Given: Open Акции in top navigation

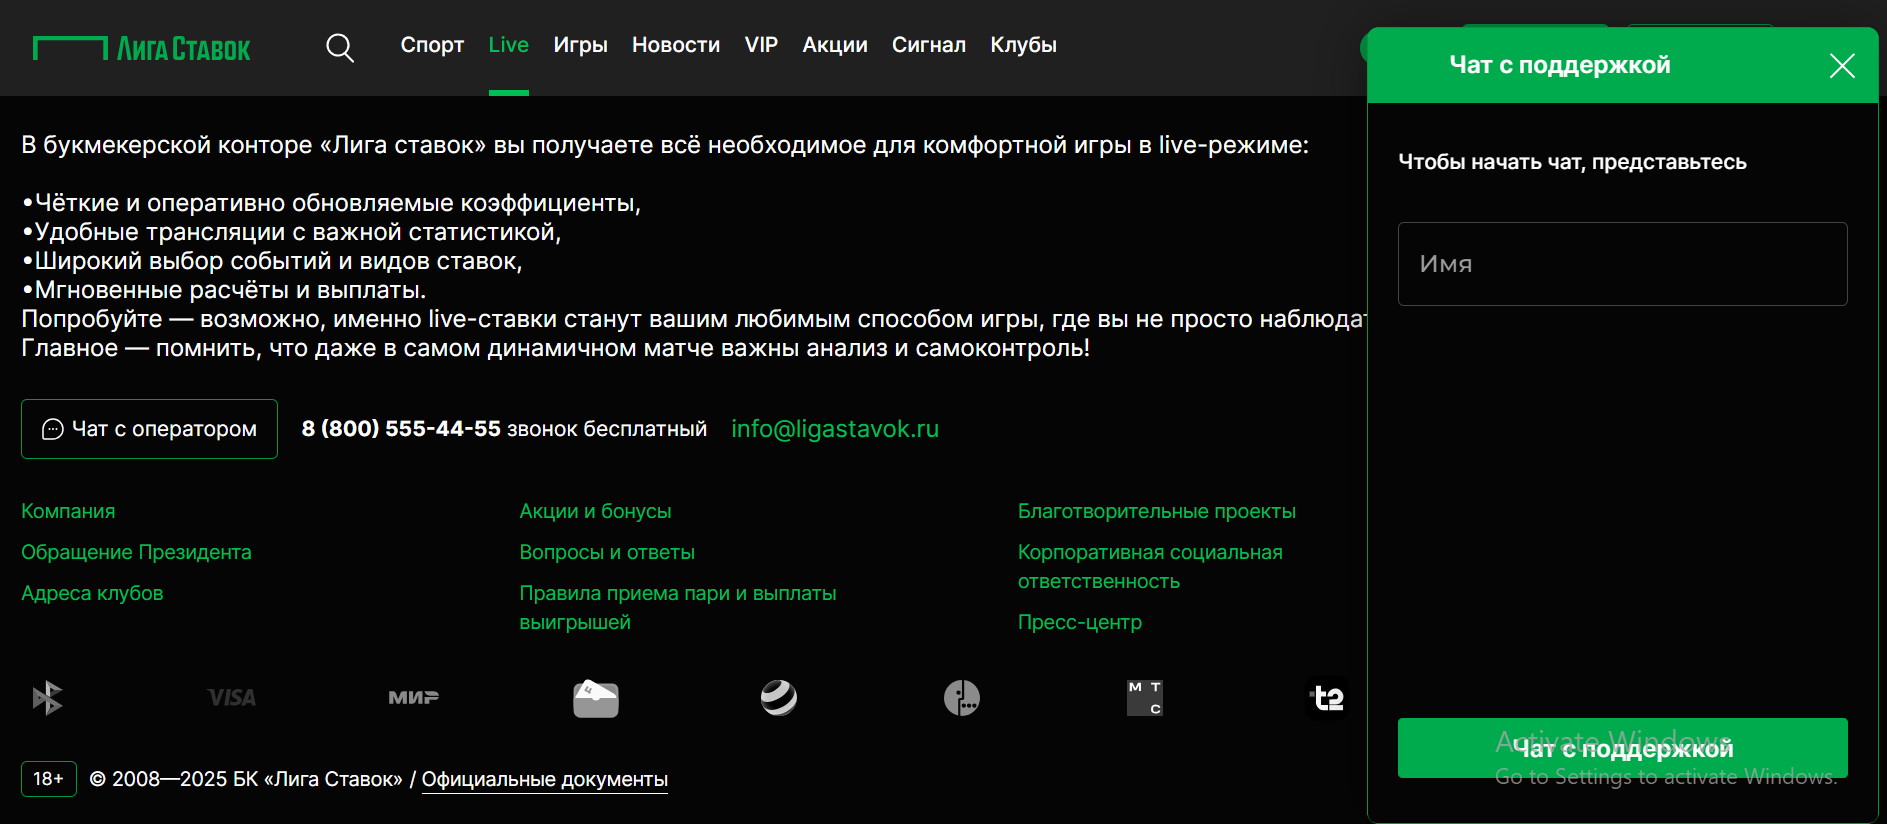Looking at the screenshot, I should [835, 45].
